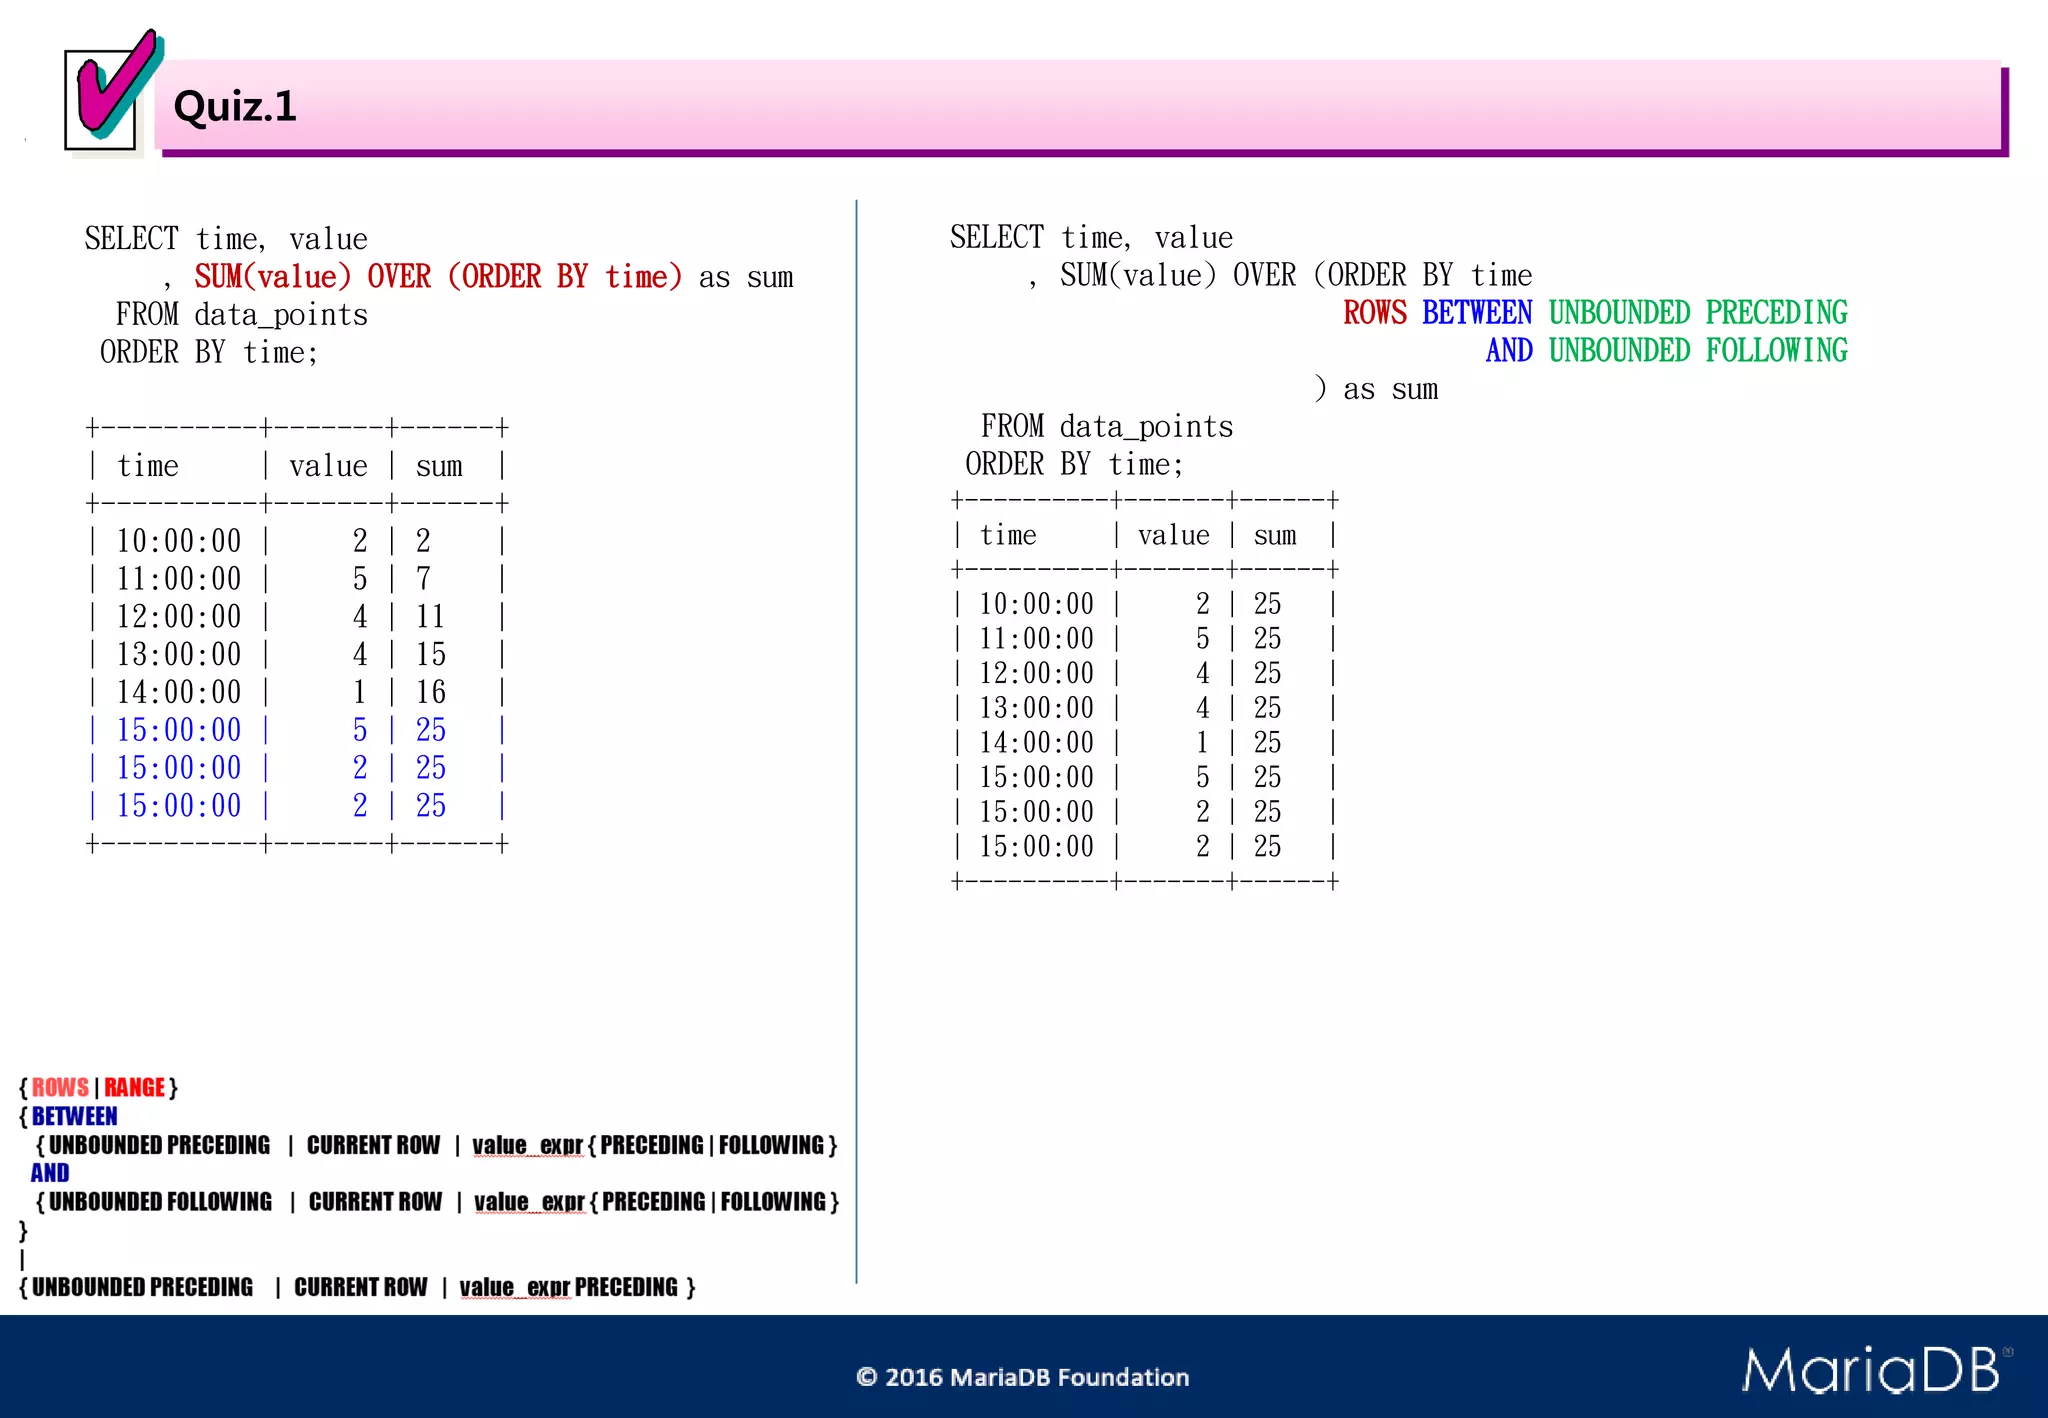
Task: Click last syntax line 'UNBOUNDED PRECEDING | CURRENT ROW | value_expr PRECEDING'
Action: 357,1287
